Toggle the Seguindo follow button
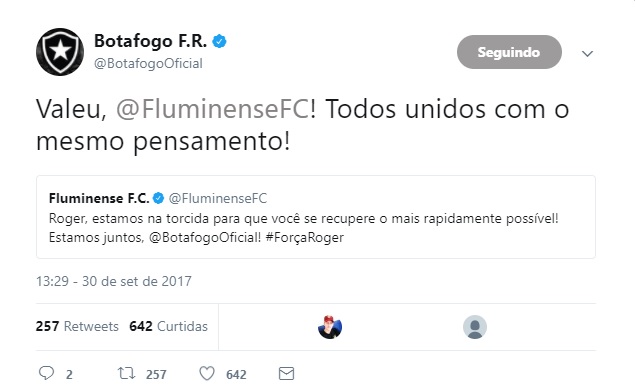 click(509, 52)
